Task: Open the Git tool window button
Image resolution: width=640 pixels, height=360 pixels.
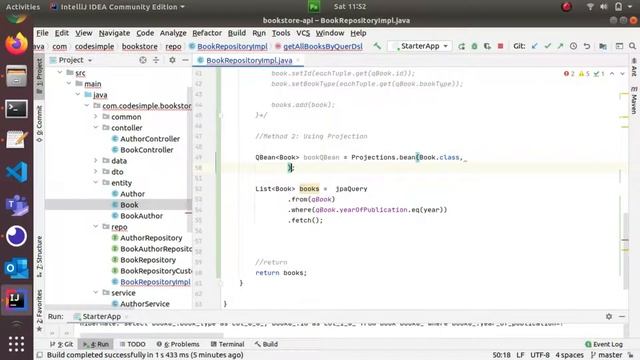Action: coord(62,344)
